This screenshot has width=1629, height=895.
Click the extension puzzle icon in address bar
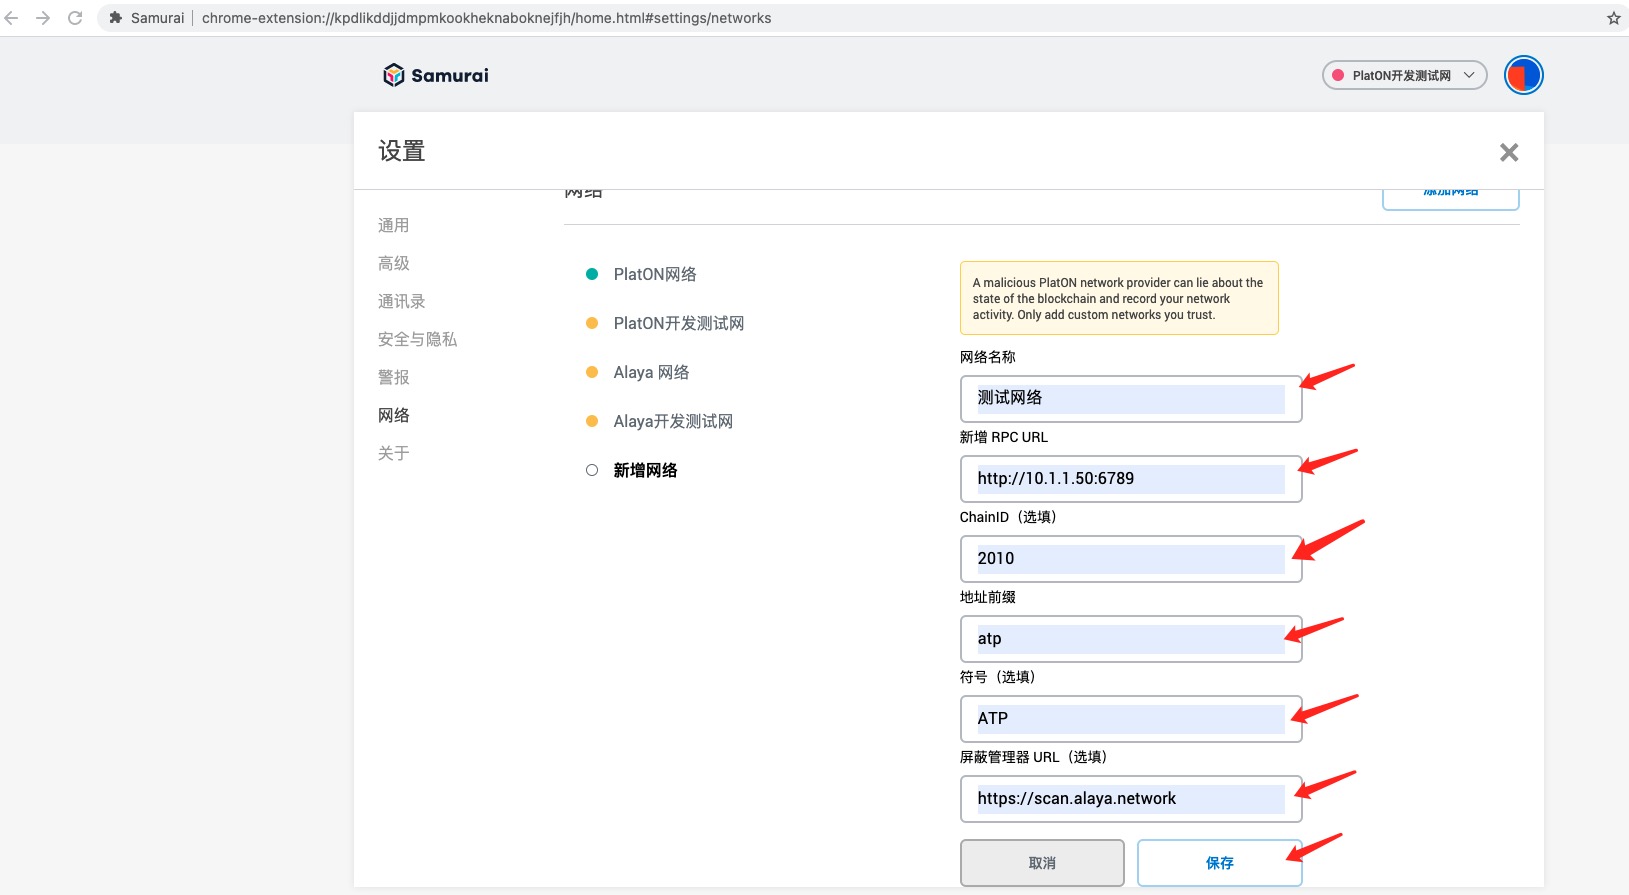[116, 18]
